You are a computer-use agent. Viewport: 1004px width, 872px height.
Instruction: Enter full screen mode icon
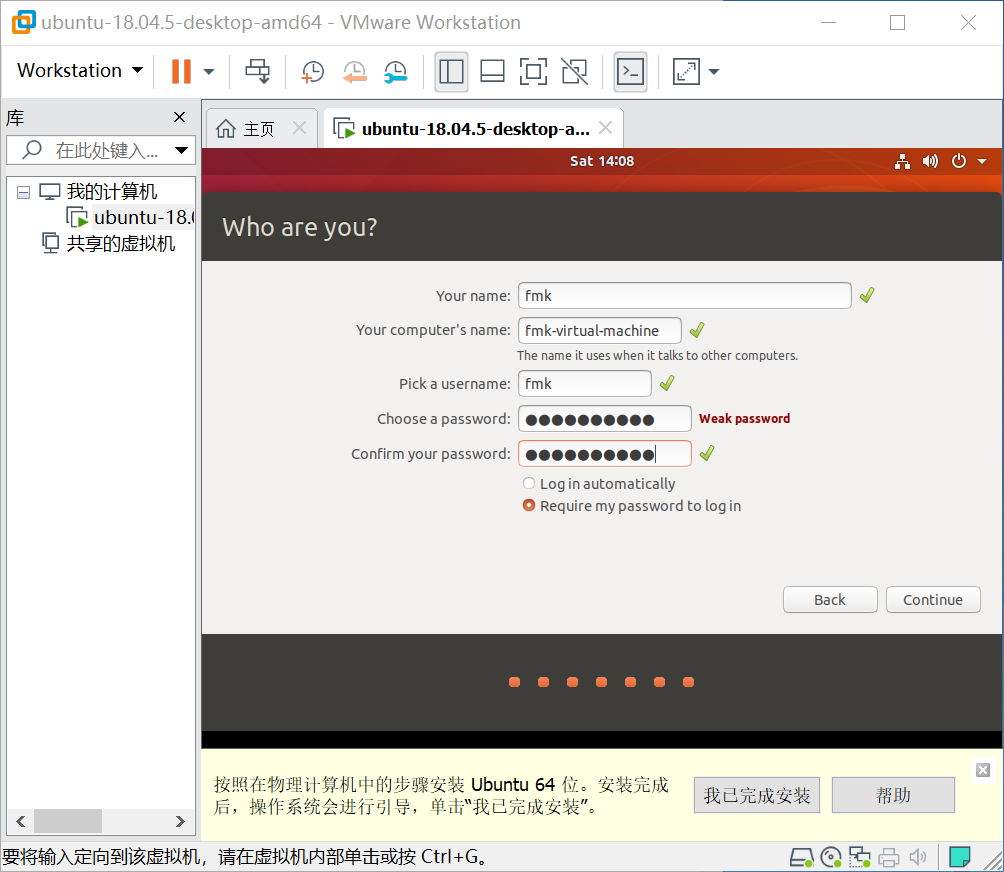(x=533, y=72)
